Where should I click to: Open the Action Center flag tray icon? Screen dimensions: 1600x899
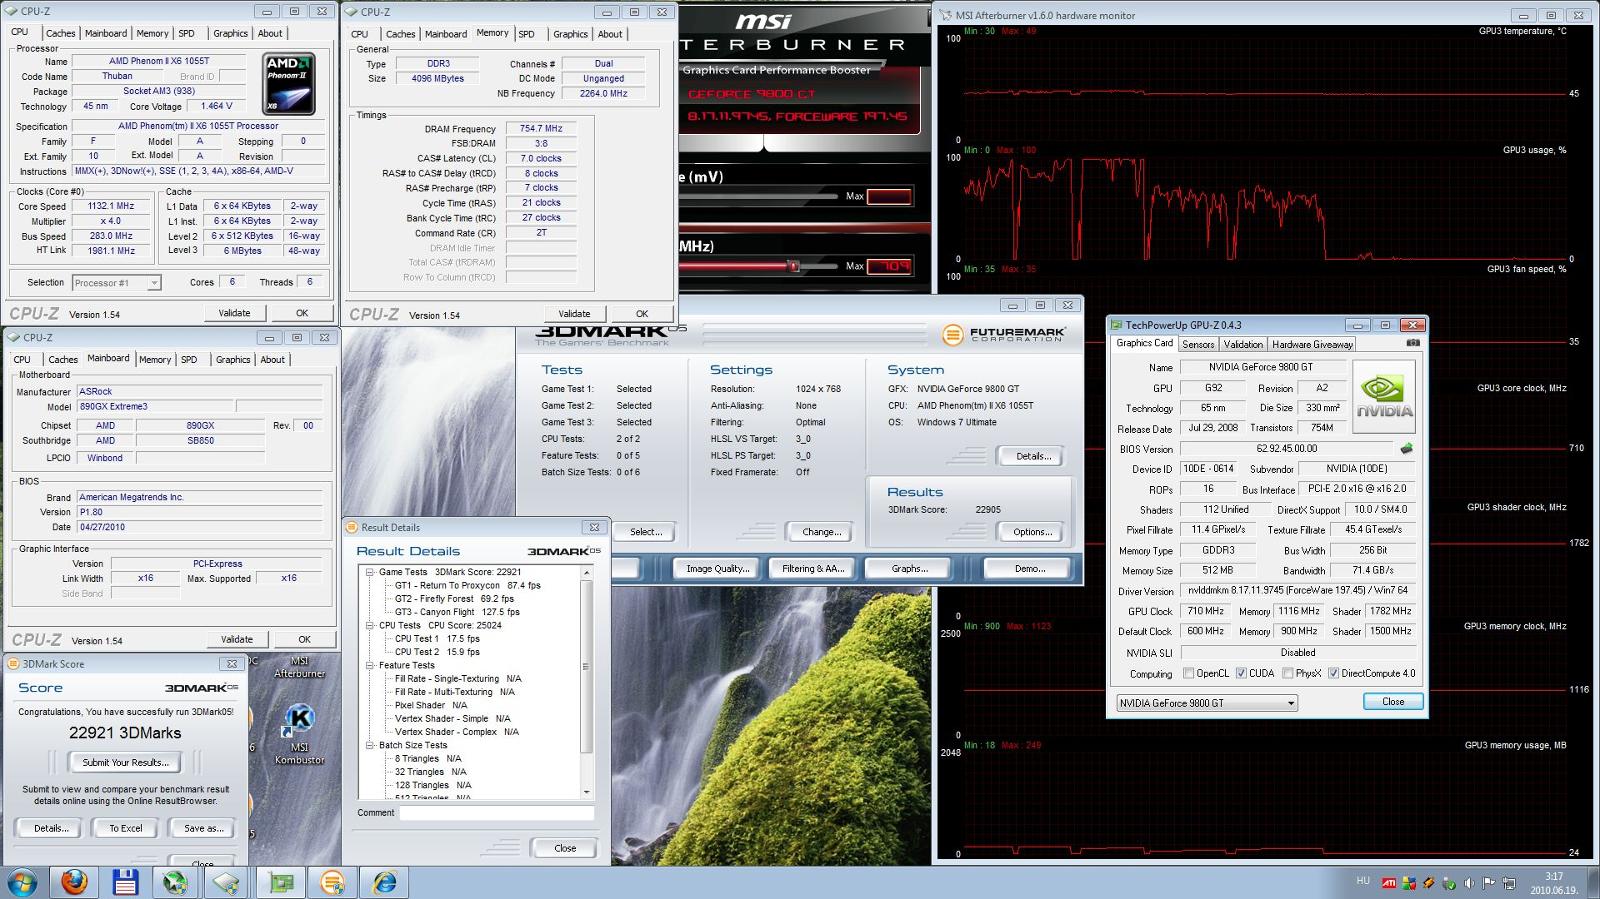(1489, 883)
